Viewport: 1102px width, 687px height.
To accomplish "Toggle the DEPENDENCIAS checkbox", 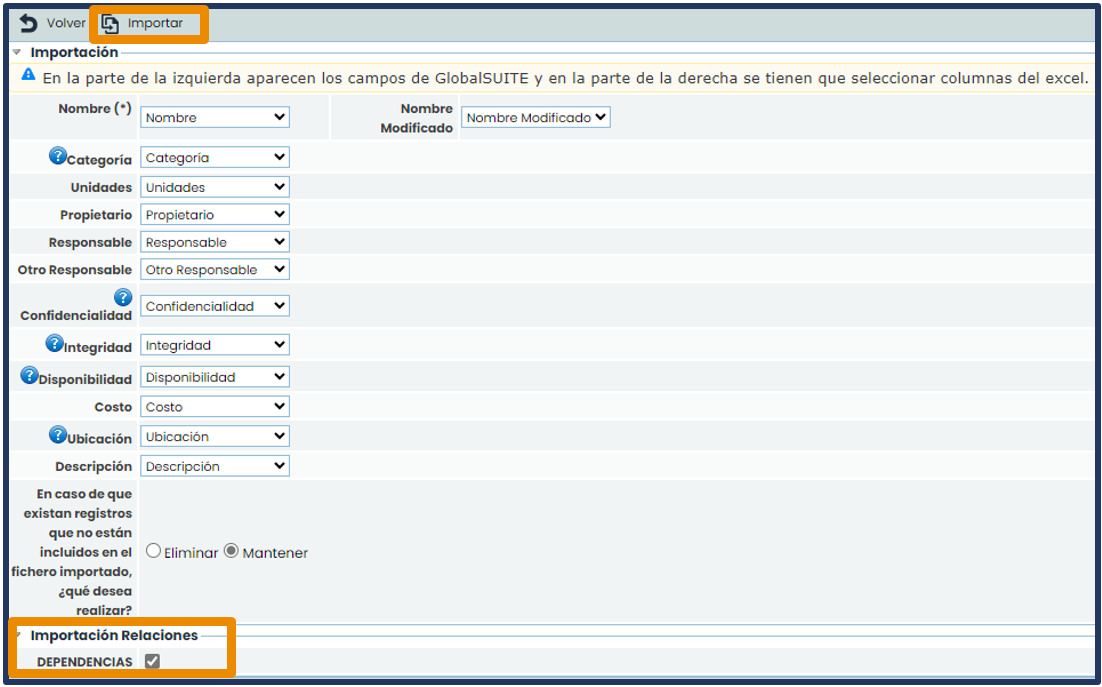I will (x=152, y=661).
